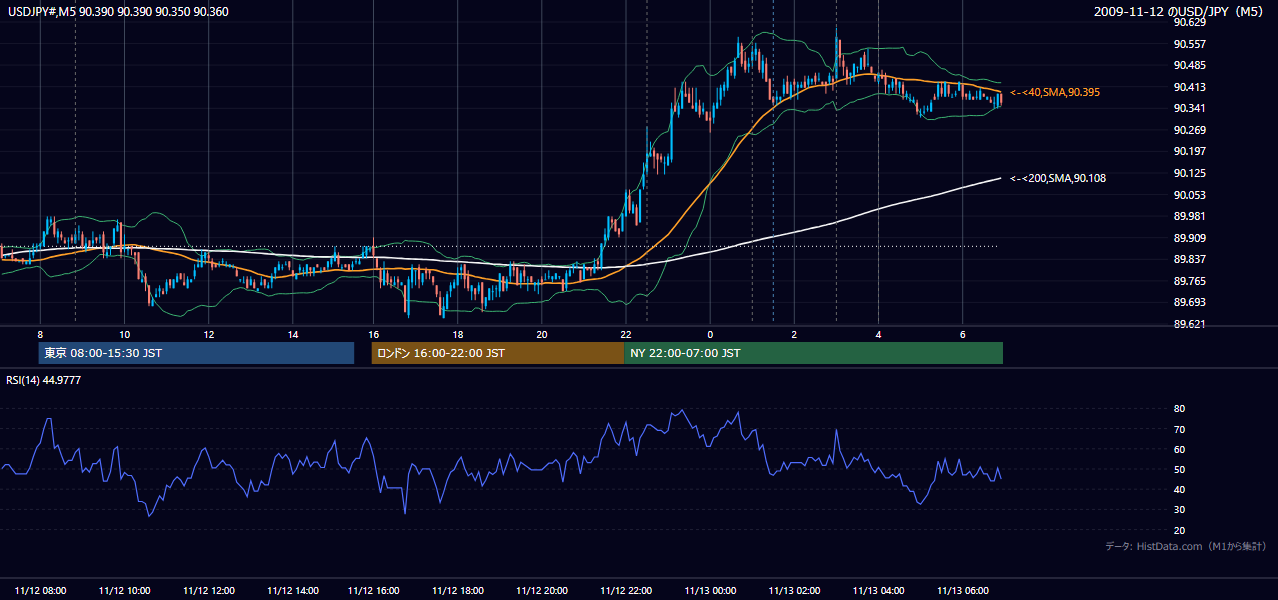Click the 89.765 price axis label
This screenshot has width=1278, height=600.
tap(1189, 281)
